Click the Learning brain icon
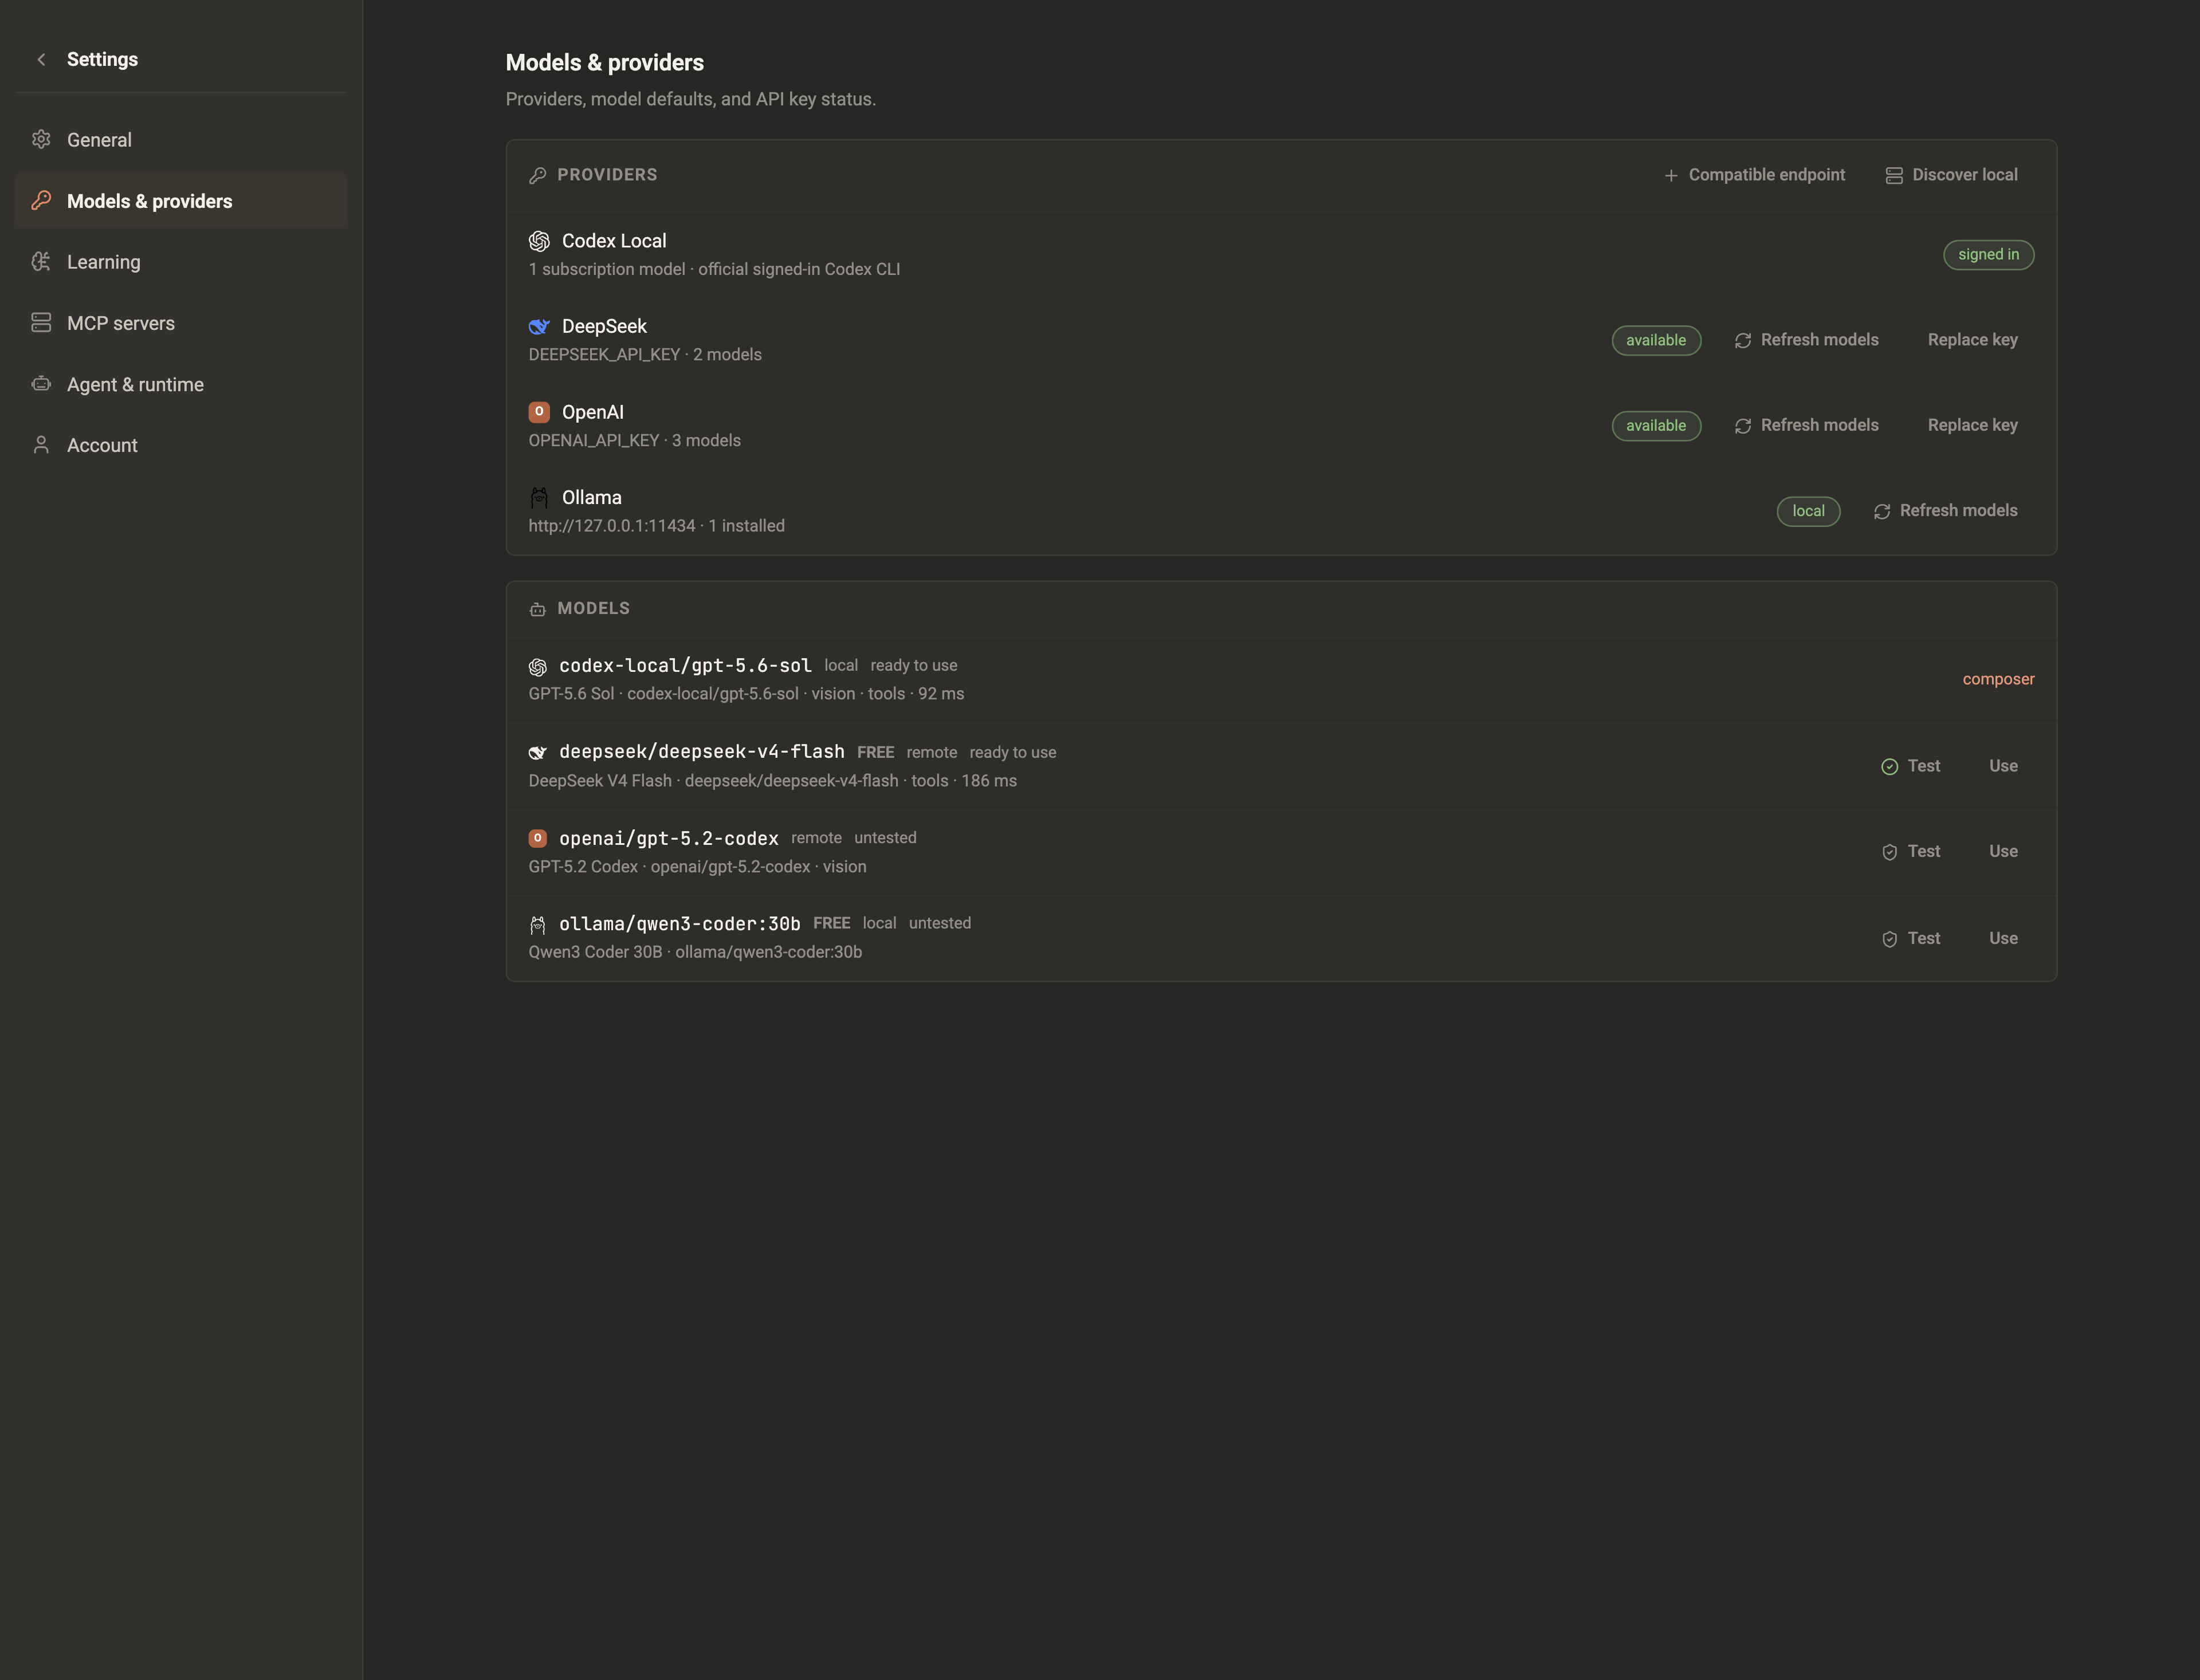This screenshot has width=2200, height=1680. click(41, 262)
